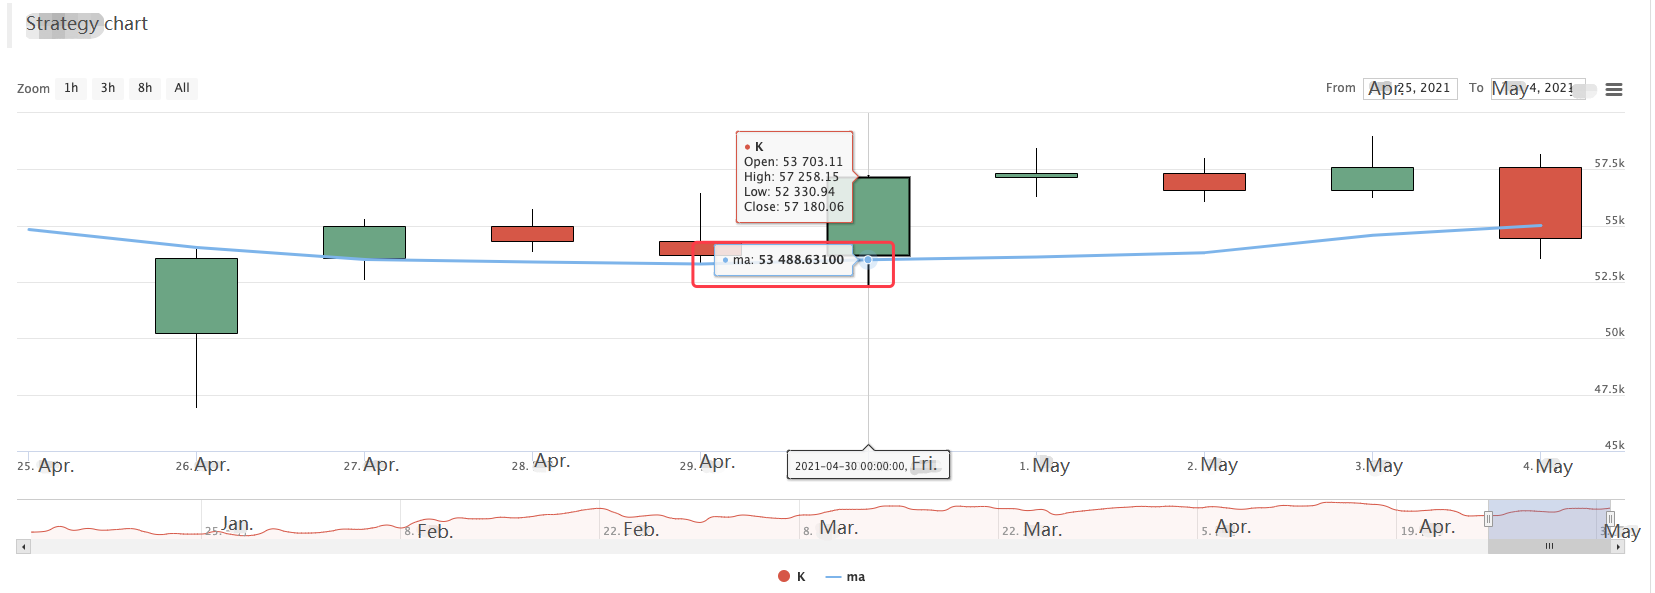Screen dimensions: 1655x593
Task: Open the chart hamburger context menu
Action: click(x=1613, y=89)
